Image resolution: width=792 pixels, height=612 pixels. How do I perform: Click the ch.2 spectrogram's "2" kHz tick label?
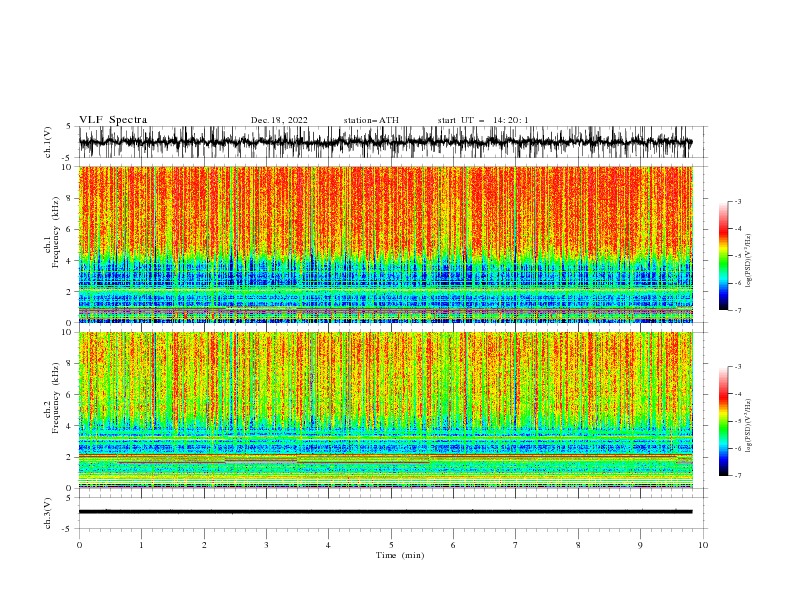(x=71, y=457)
